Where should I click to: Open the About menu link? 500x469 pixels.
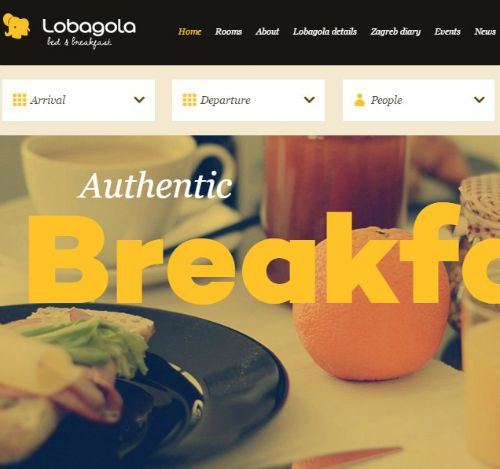[x=267, y=32]
